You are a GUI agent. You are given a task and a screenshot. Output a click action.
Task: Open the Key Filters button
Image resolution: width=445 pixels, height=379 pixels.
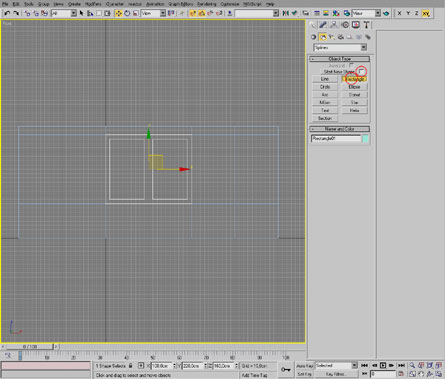(x=336, y=374)
